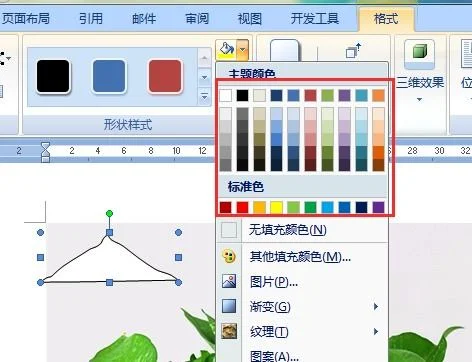Pick aqua theme color swatch

362,95
